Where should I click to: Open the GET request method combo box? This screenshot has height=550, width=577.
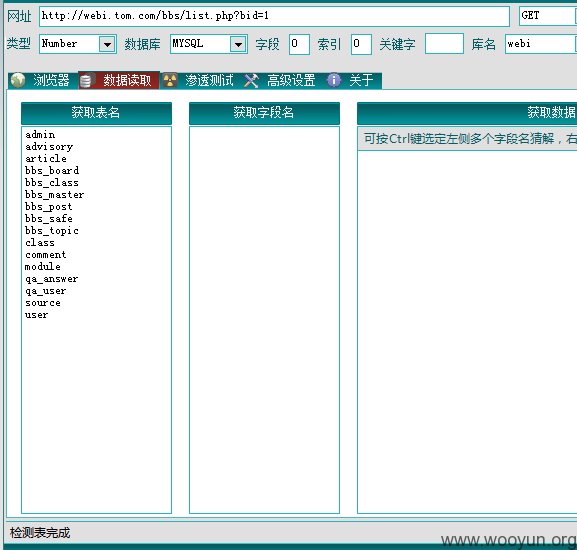[x=548, y=16]
